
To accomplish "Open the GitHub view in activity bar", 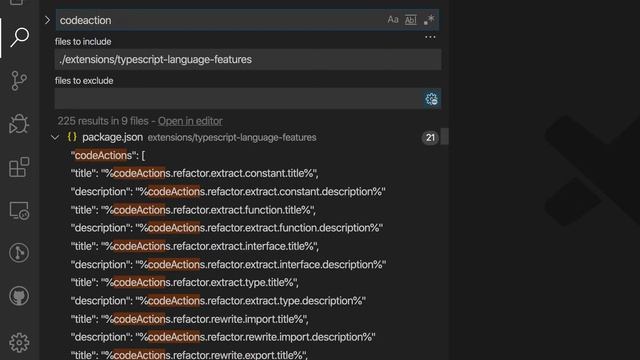I will [19, 296].
